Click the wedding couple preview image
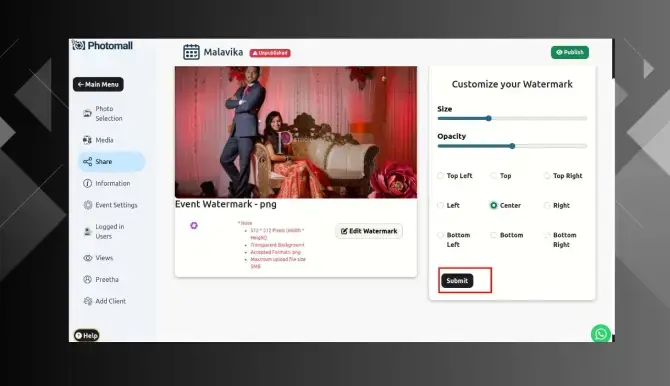Screen dimensions: 670x386 click(296, 132)
